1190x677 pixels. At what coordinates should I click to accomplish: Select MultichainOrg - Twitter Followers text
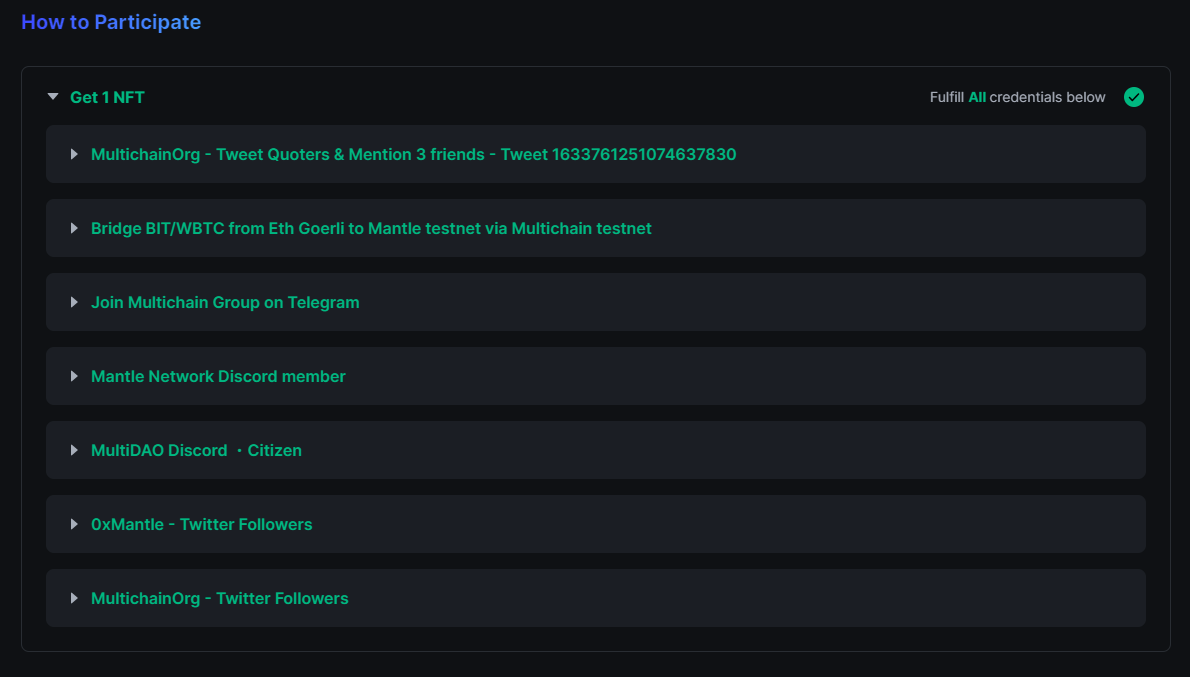click(220, 598)
